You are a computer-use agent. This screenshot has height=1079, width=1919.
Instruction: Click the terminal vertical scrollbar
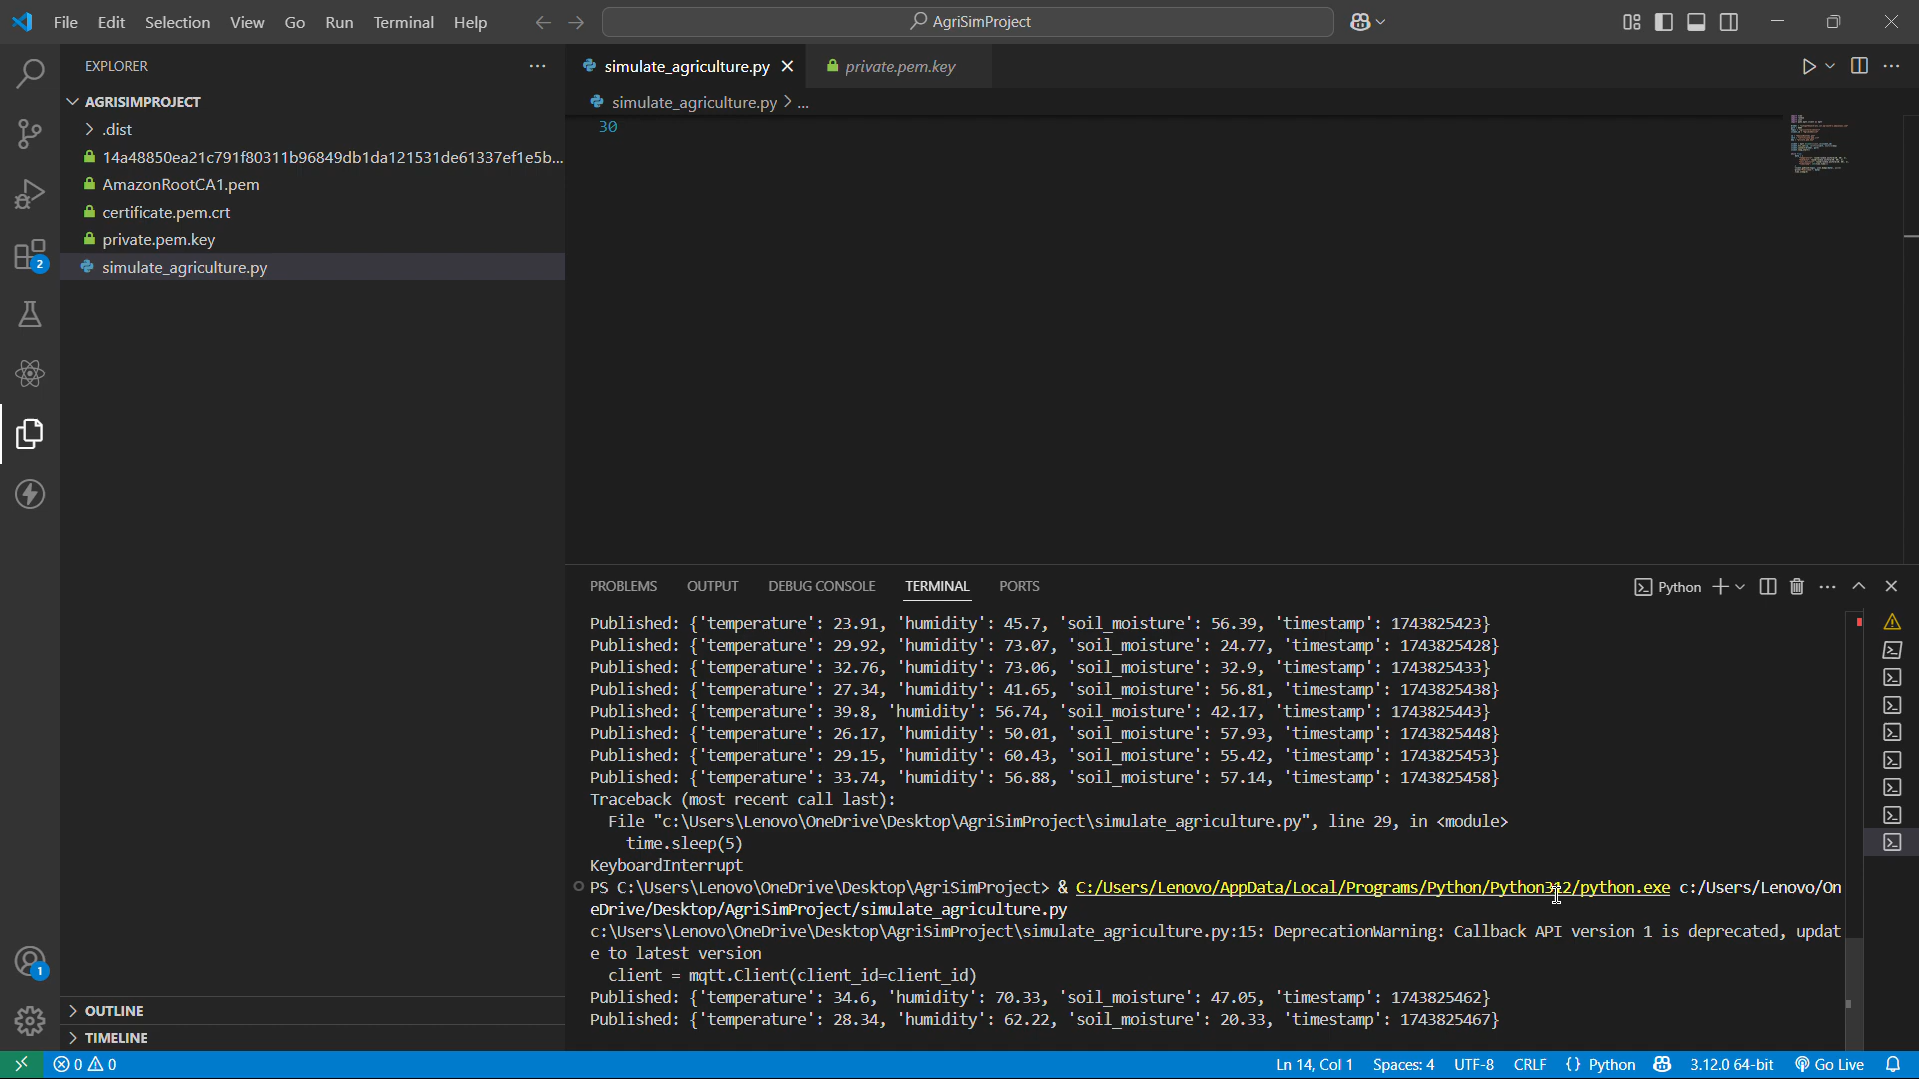tap(1853, 993)
